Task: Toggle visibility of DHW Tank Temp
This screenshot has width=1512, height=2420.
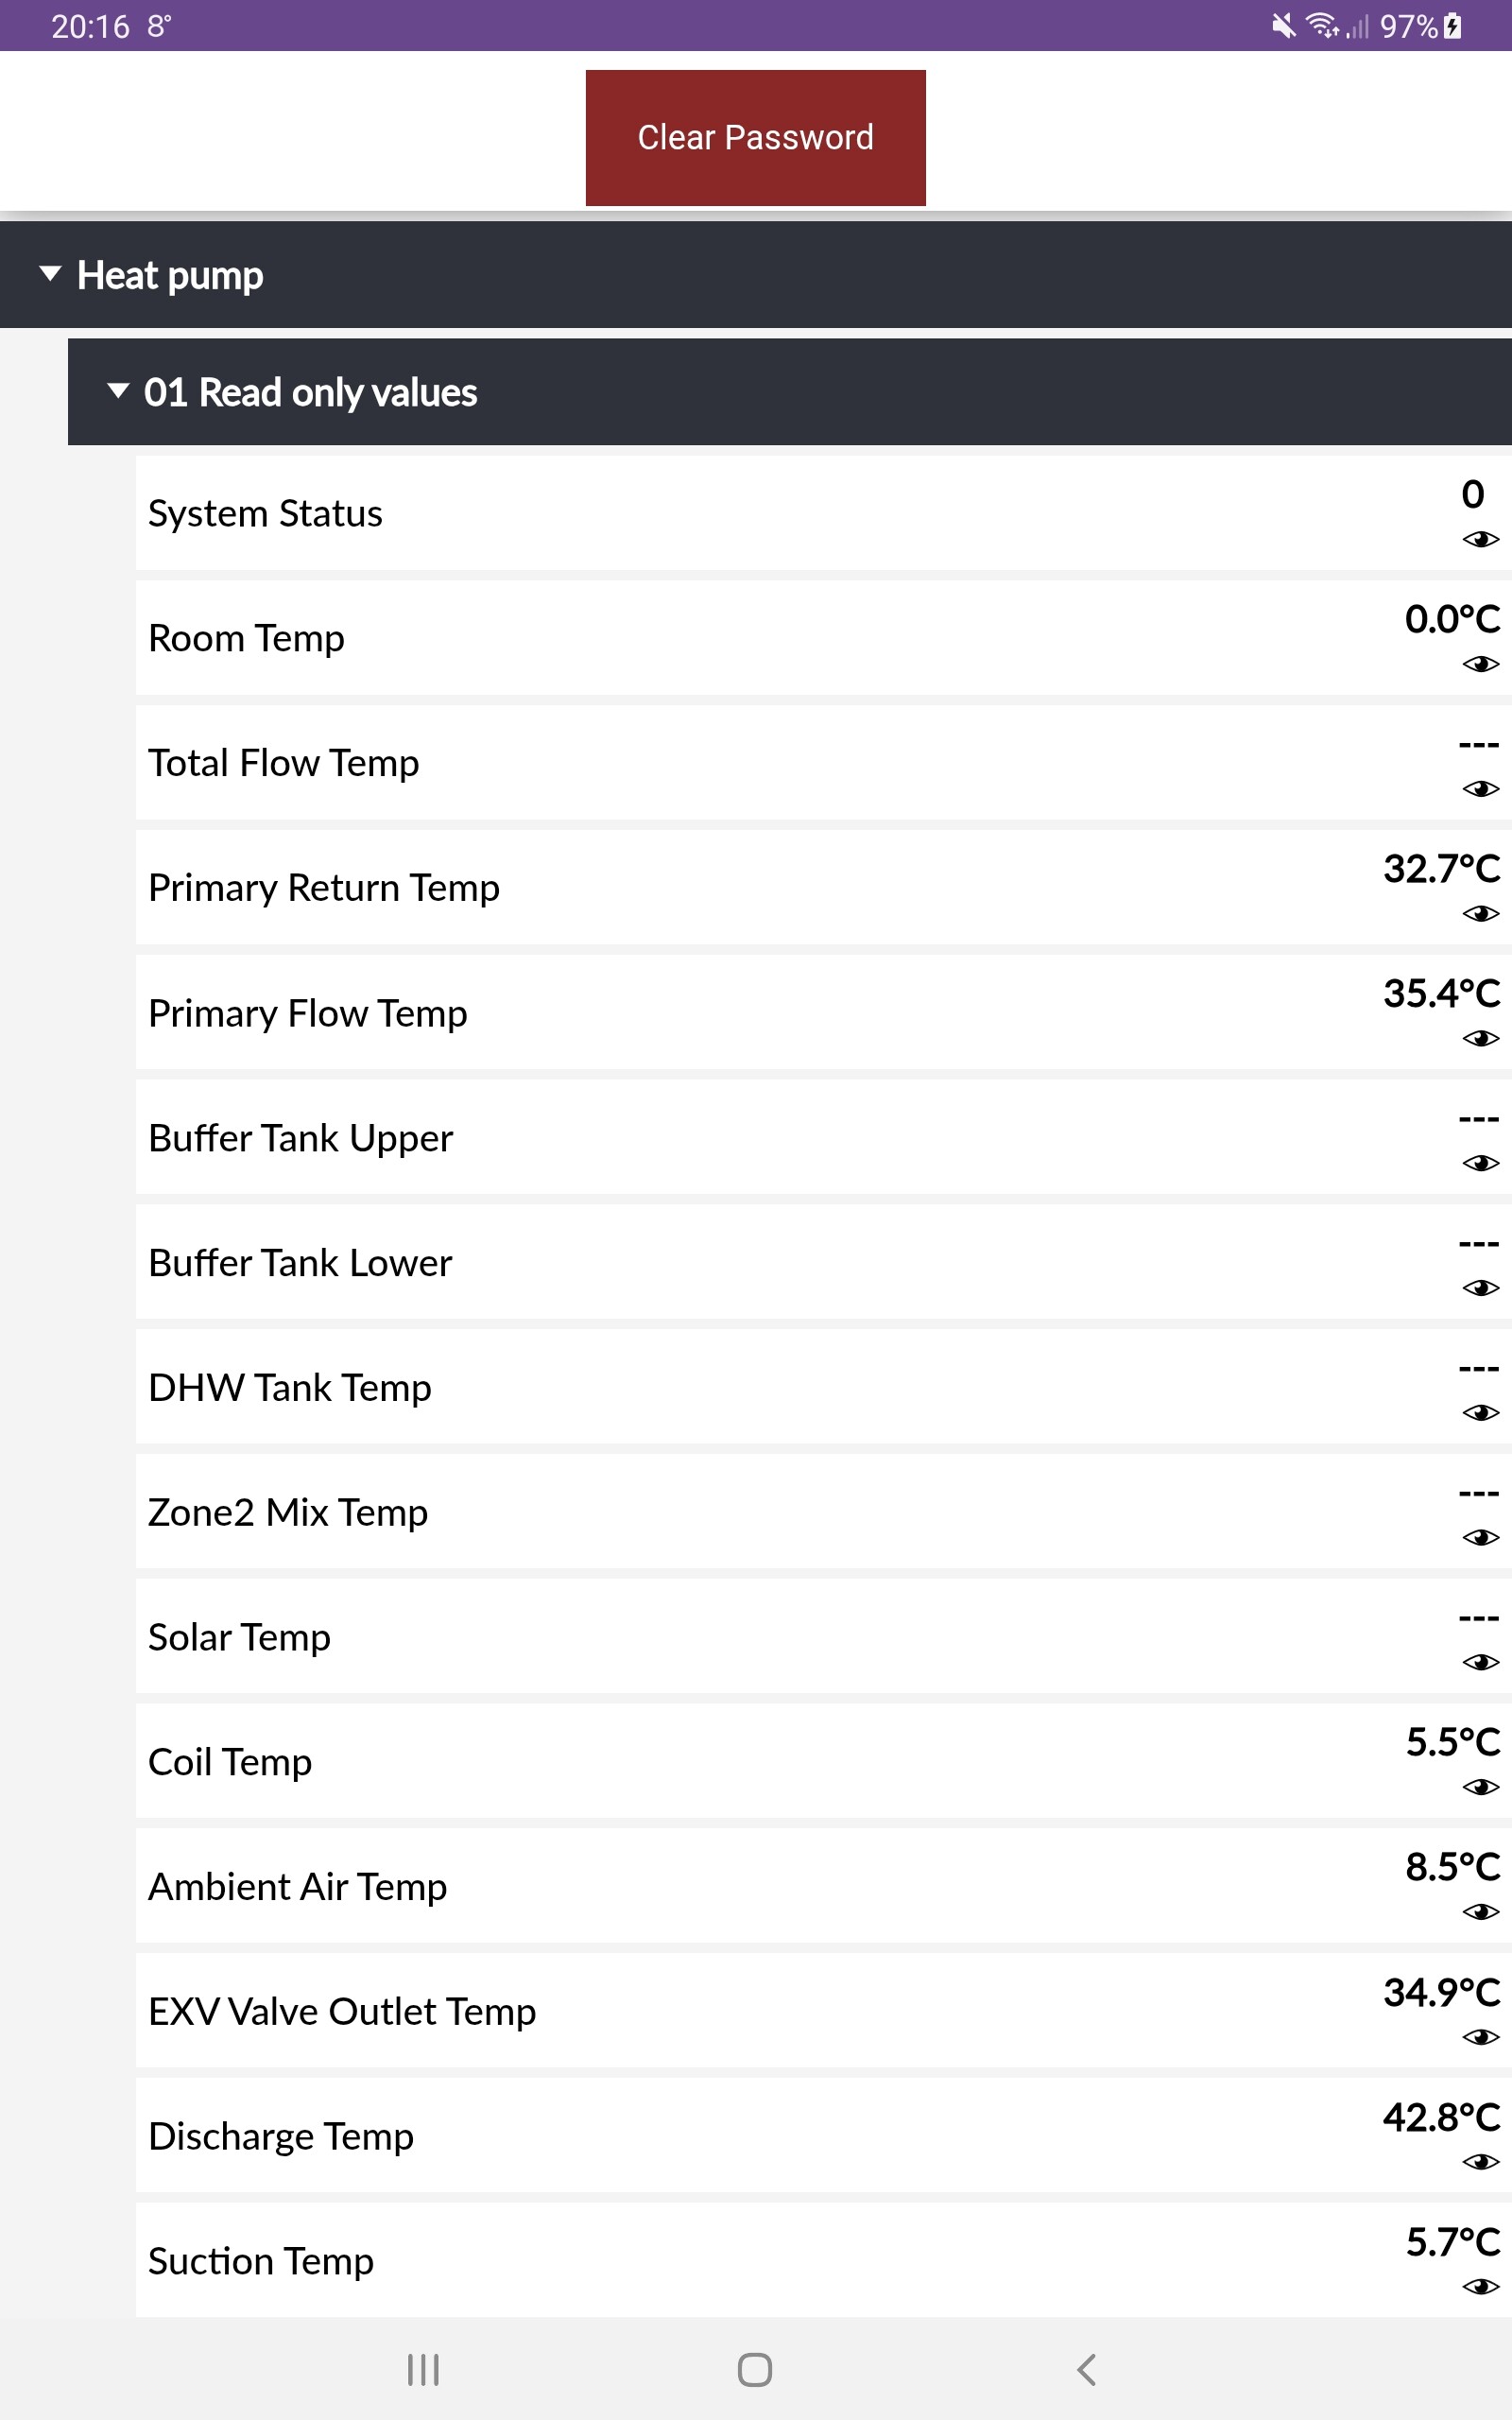Action: point(1480,1413)
